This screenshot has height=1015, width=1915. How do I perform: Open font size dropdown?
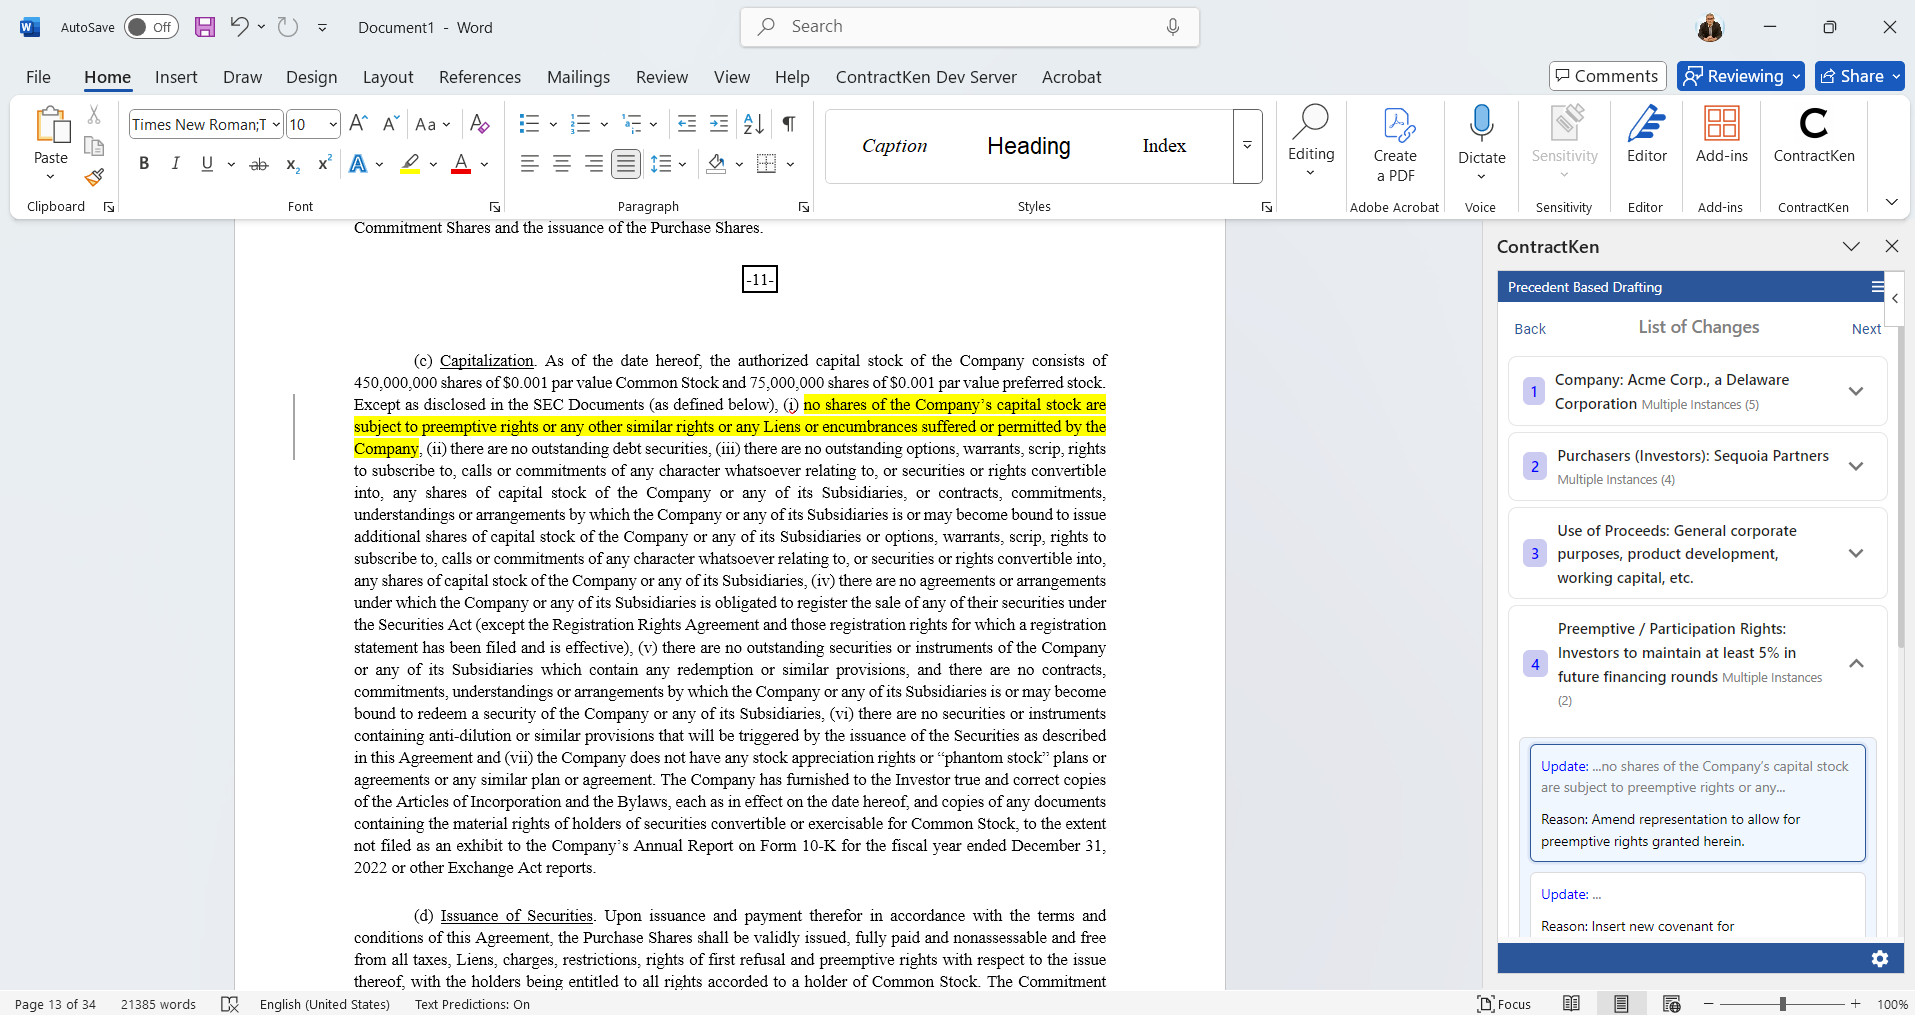pyautogui.click(x=333, y=124)
